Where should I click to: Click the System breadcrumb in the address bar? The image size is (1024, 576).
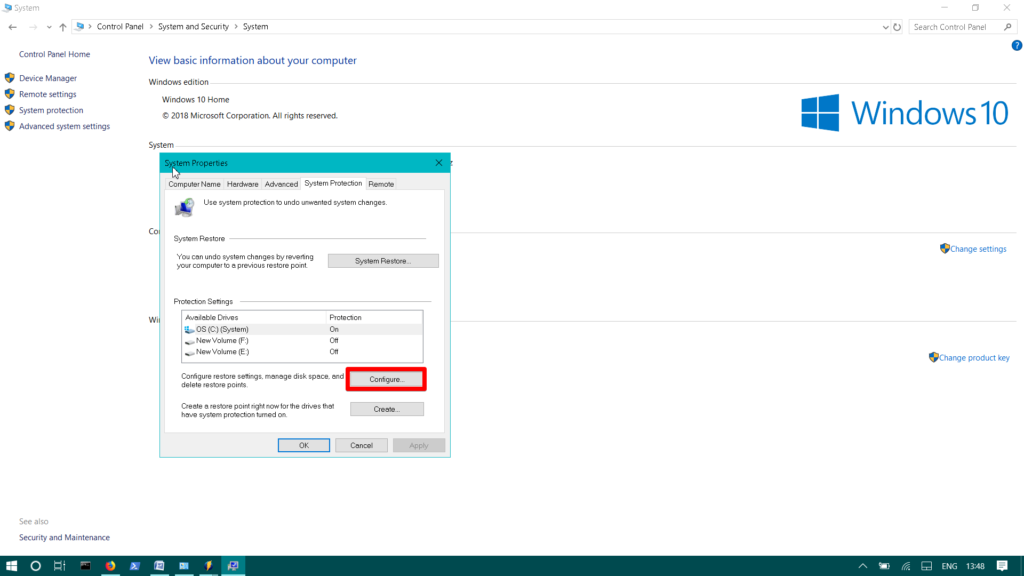coord(255,27)
